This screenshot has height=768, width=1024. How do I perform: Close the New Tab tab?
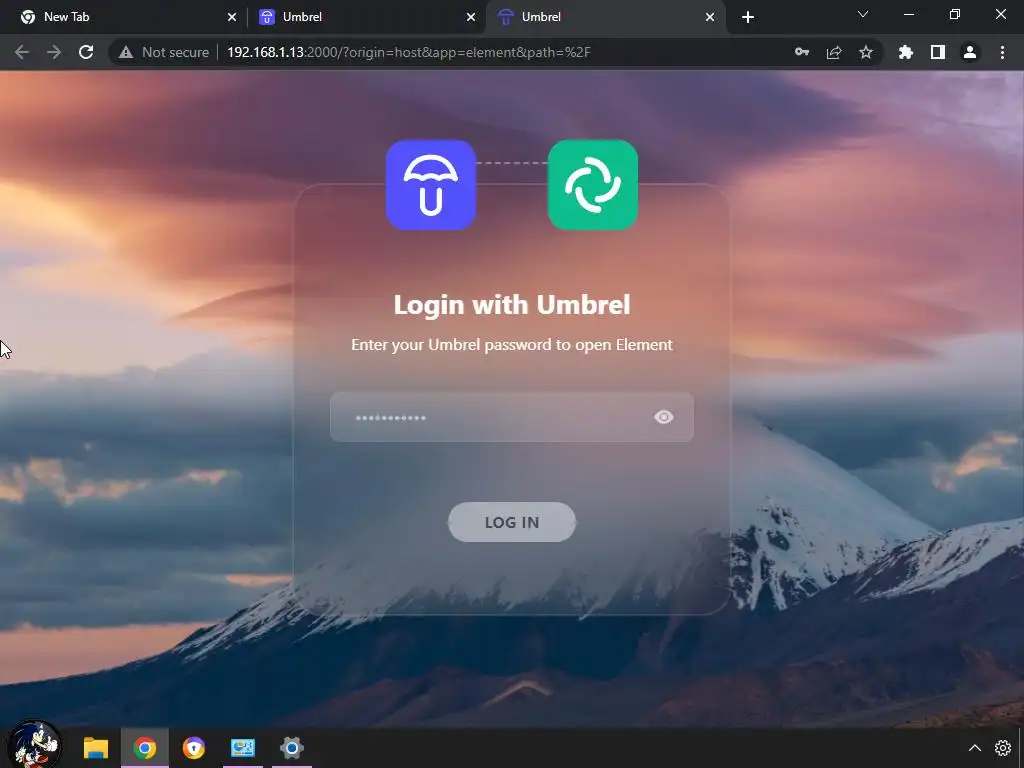point(232,17)
